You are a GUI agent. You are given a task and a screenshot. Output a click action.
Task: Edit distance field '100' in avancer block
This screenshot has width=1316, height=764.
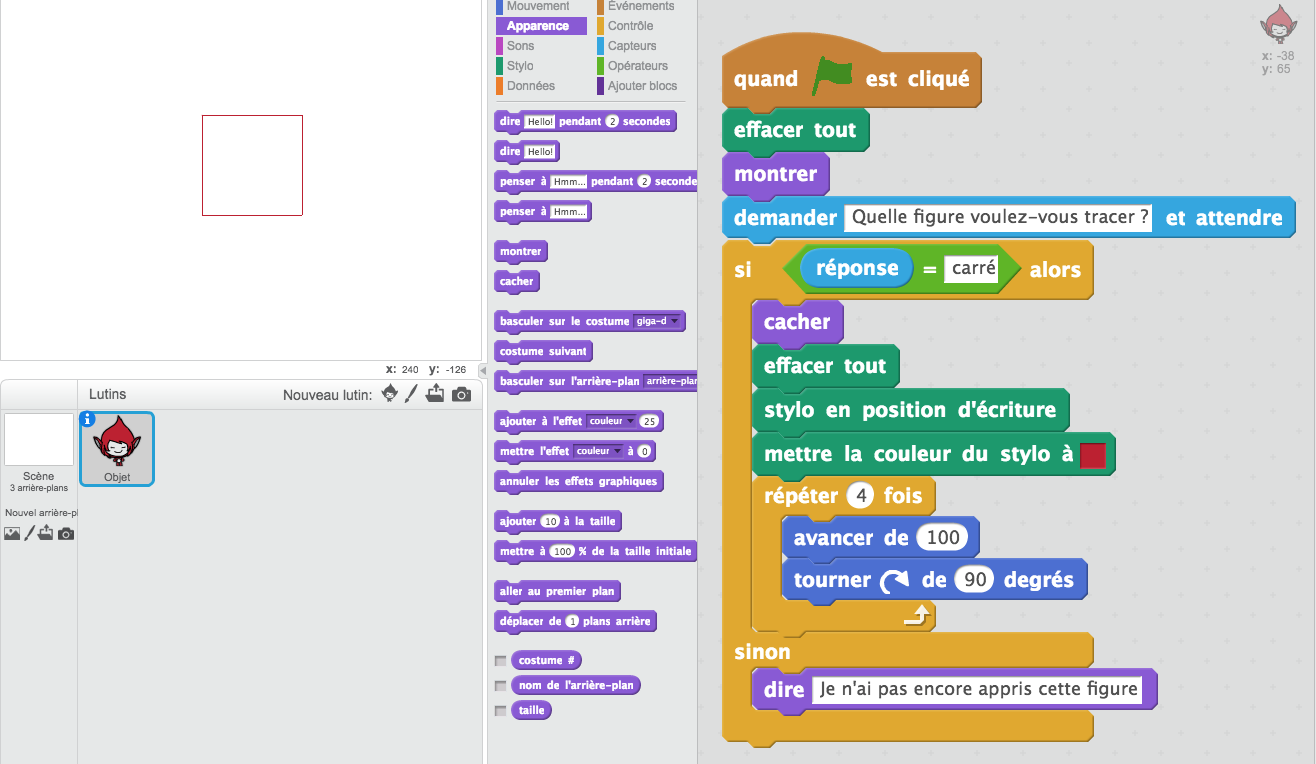(x=943, y=538)
